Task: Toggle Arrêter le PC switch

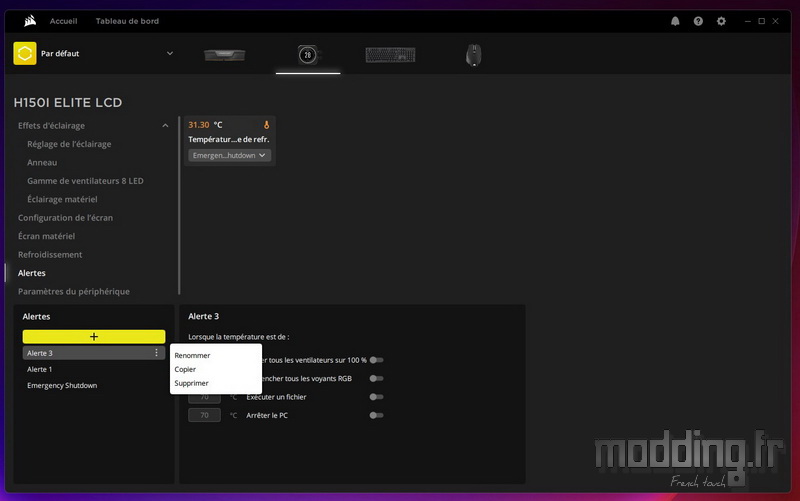Action: click(x=377, y=415)
